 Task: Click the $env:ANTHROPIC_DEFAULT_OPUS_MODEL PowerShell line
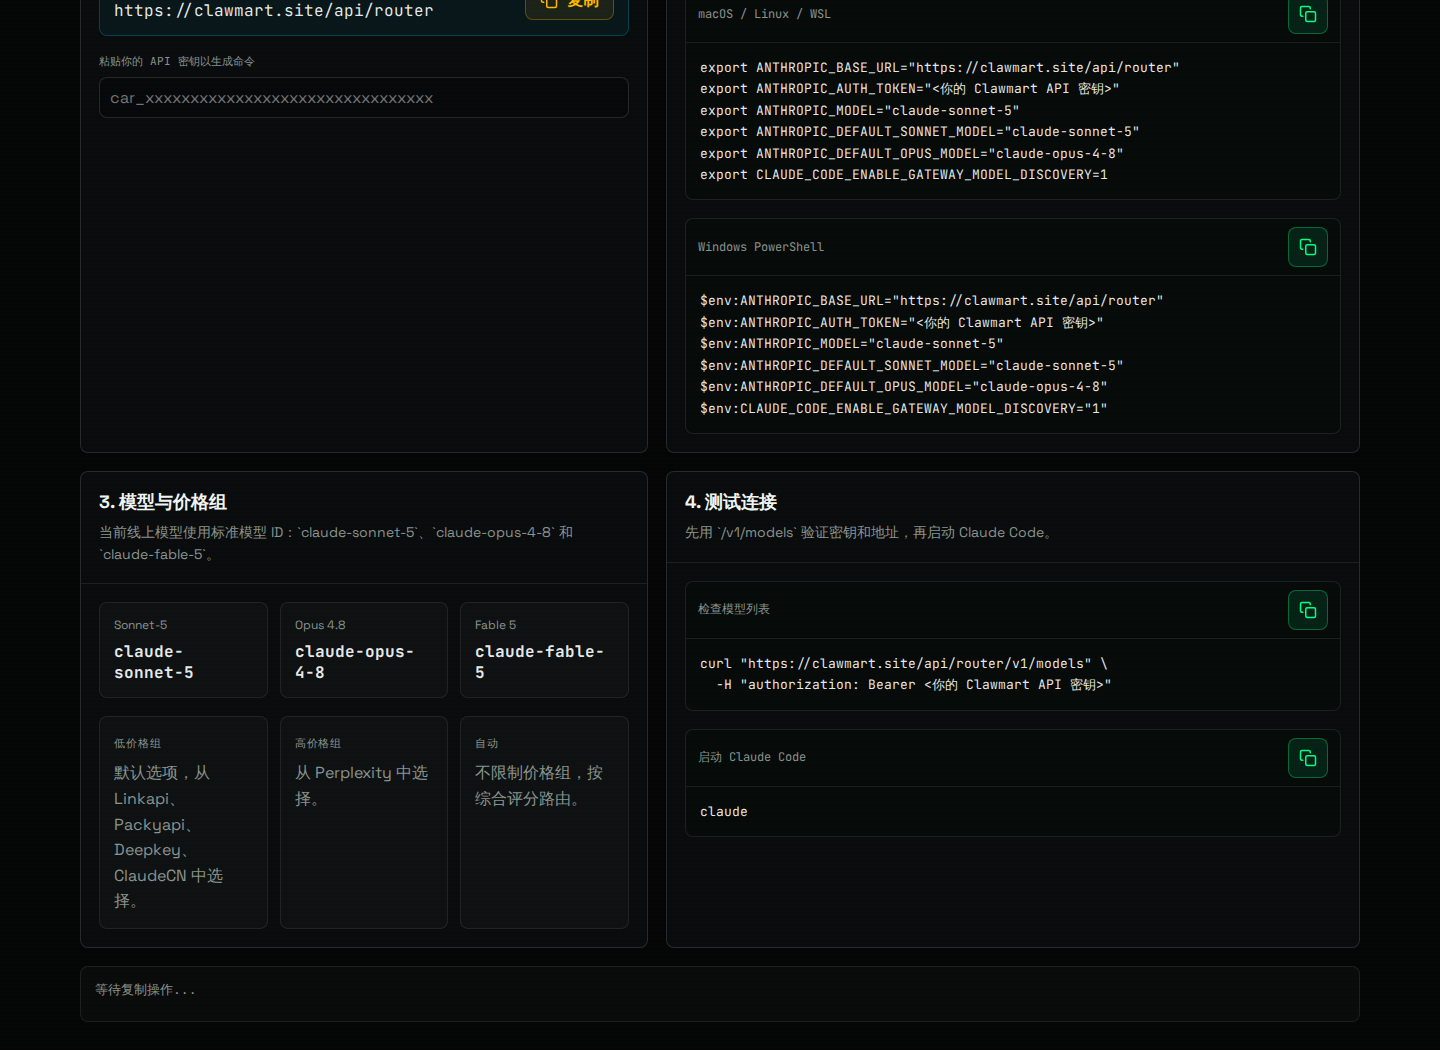[904, 387]
